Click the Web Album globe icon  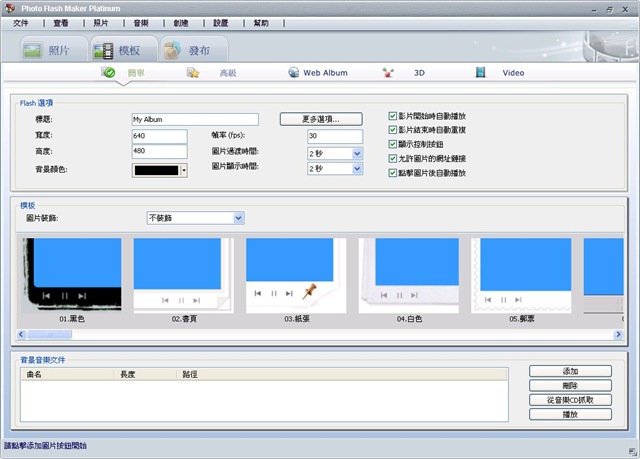click(x=293, y=73)
